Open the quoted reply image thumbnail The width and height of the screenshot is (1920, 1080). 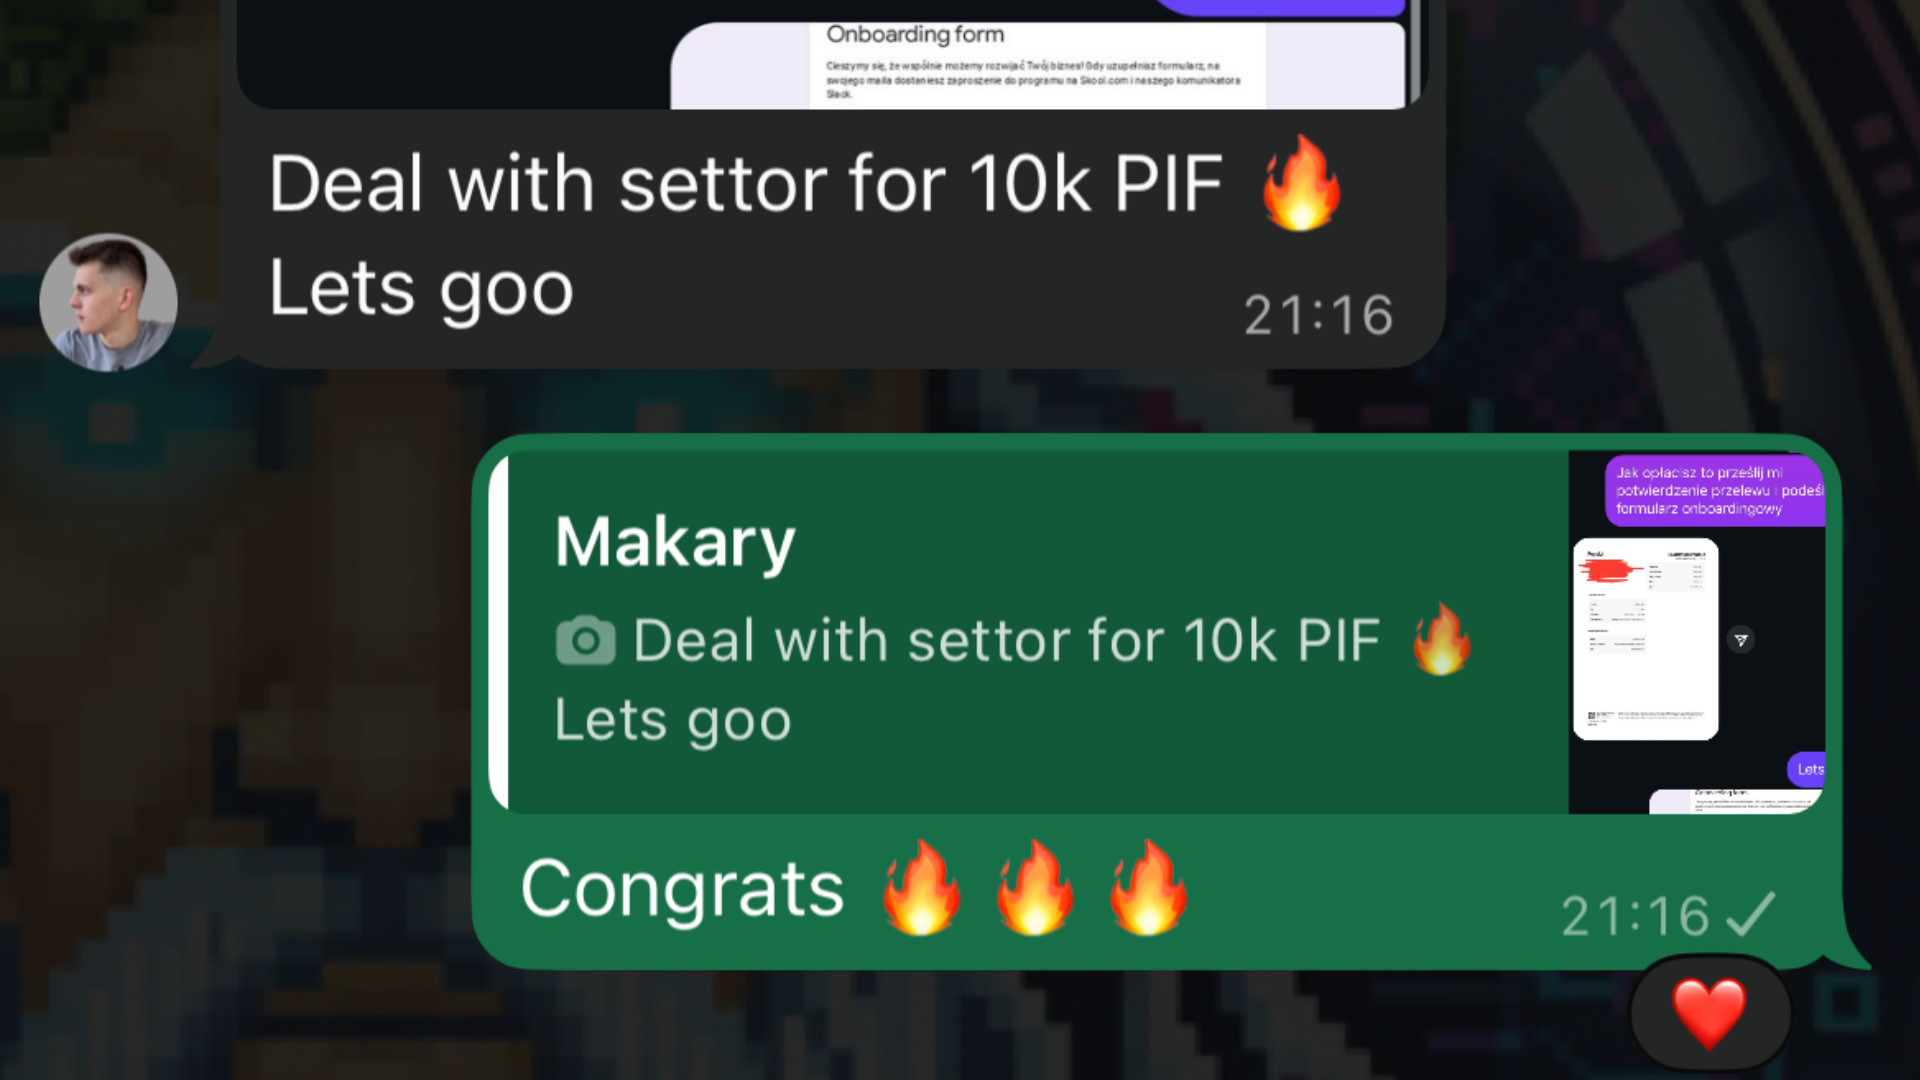tap(1697, 632)
